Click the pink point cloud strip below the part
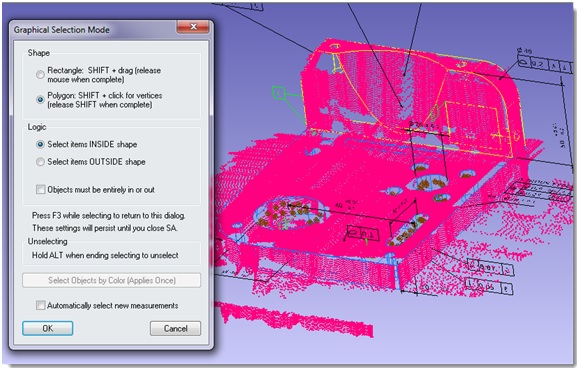The width and height of the screenshot is (583, 379). click(x=294, y=319)
